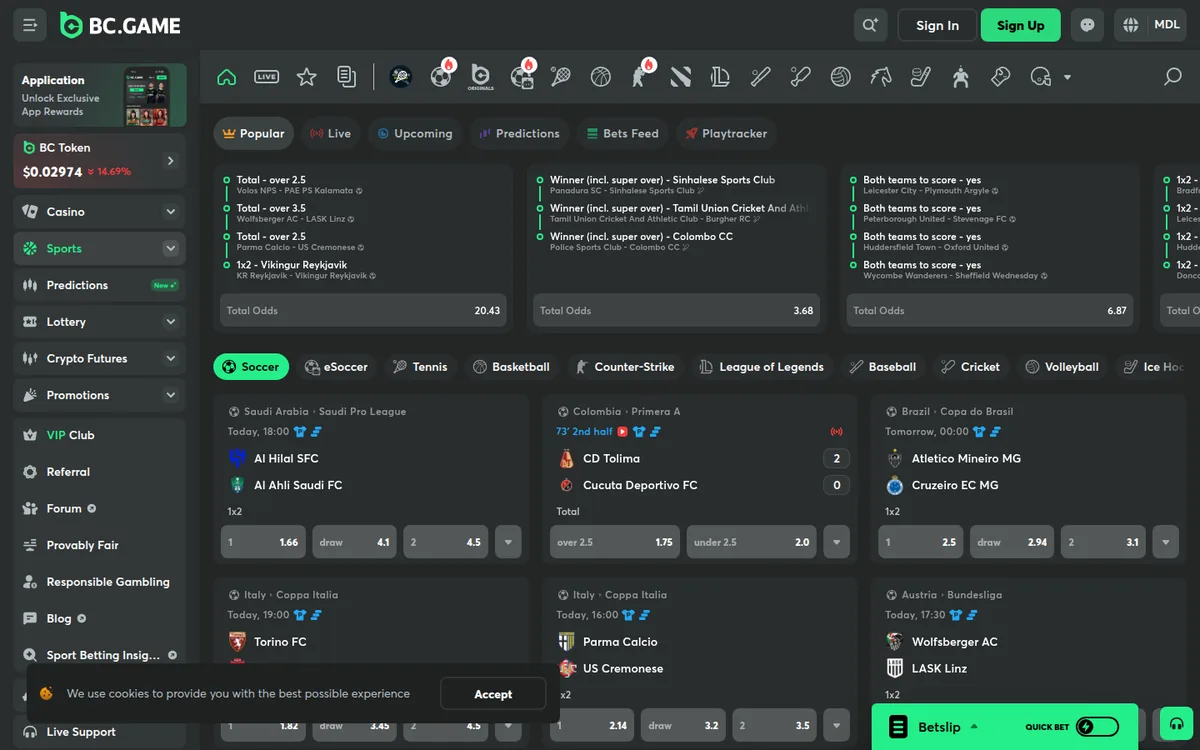Open the LIVE events icon

coord(266,77)
